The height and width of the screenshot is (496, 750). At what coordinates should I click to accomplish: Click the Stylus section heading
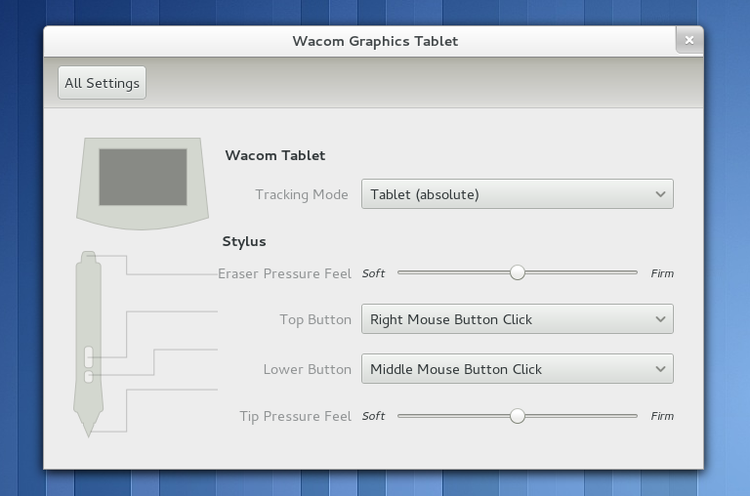[244, 241]
